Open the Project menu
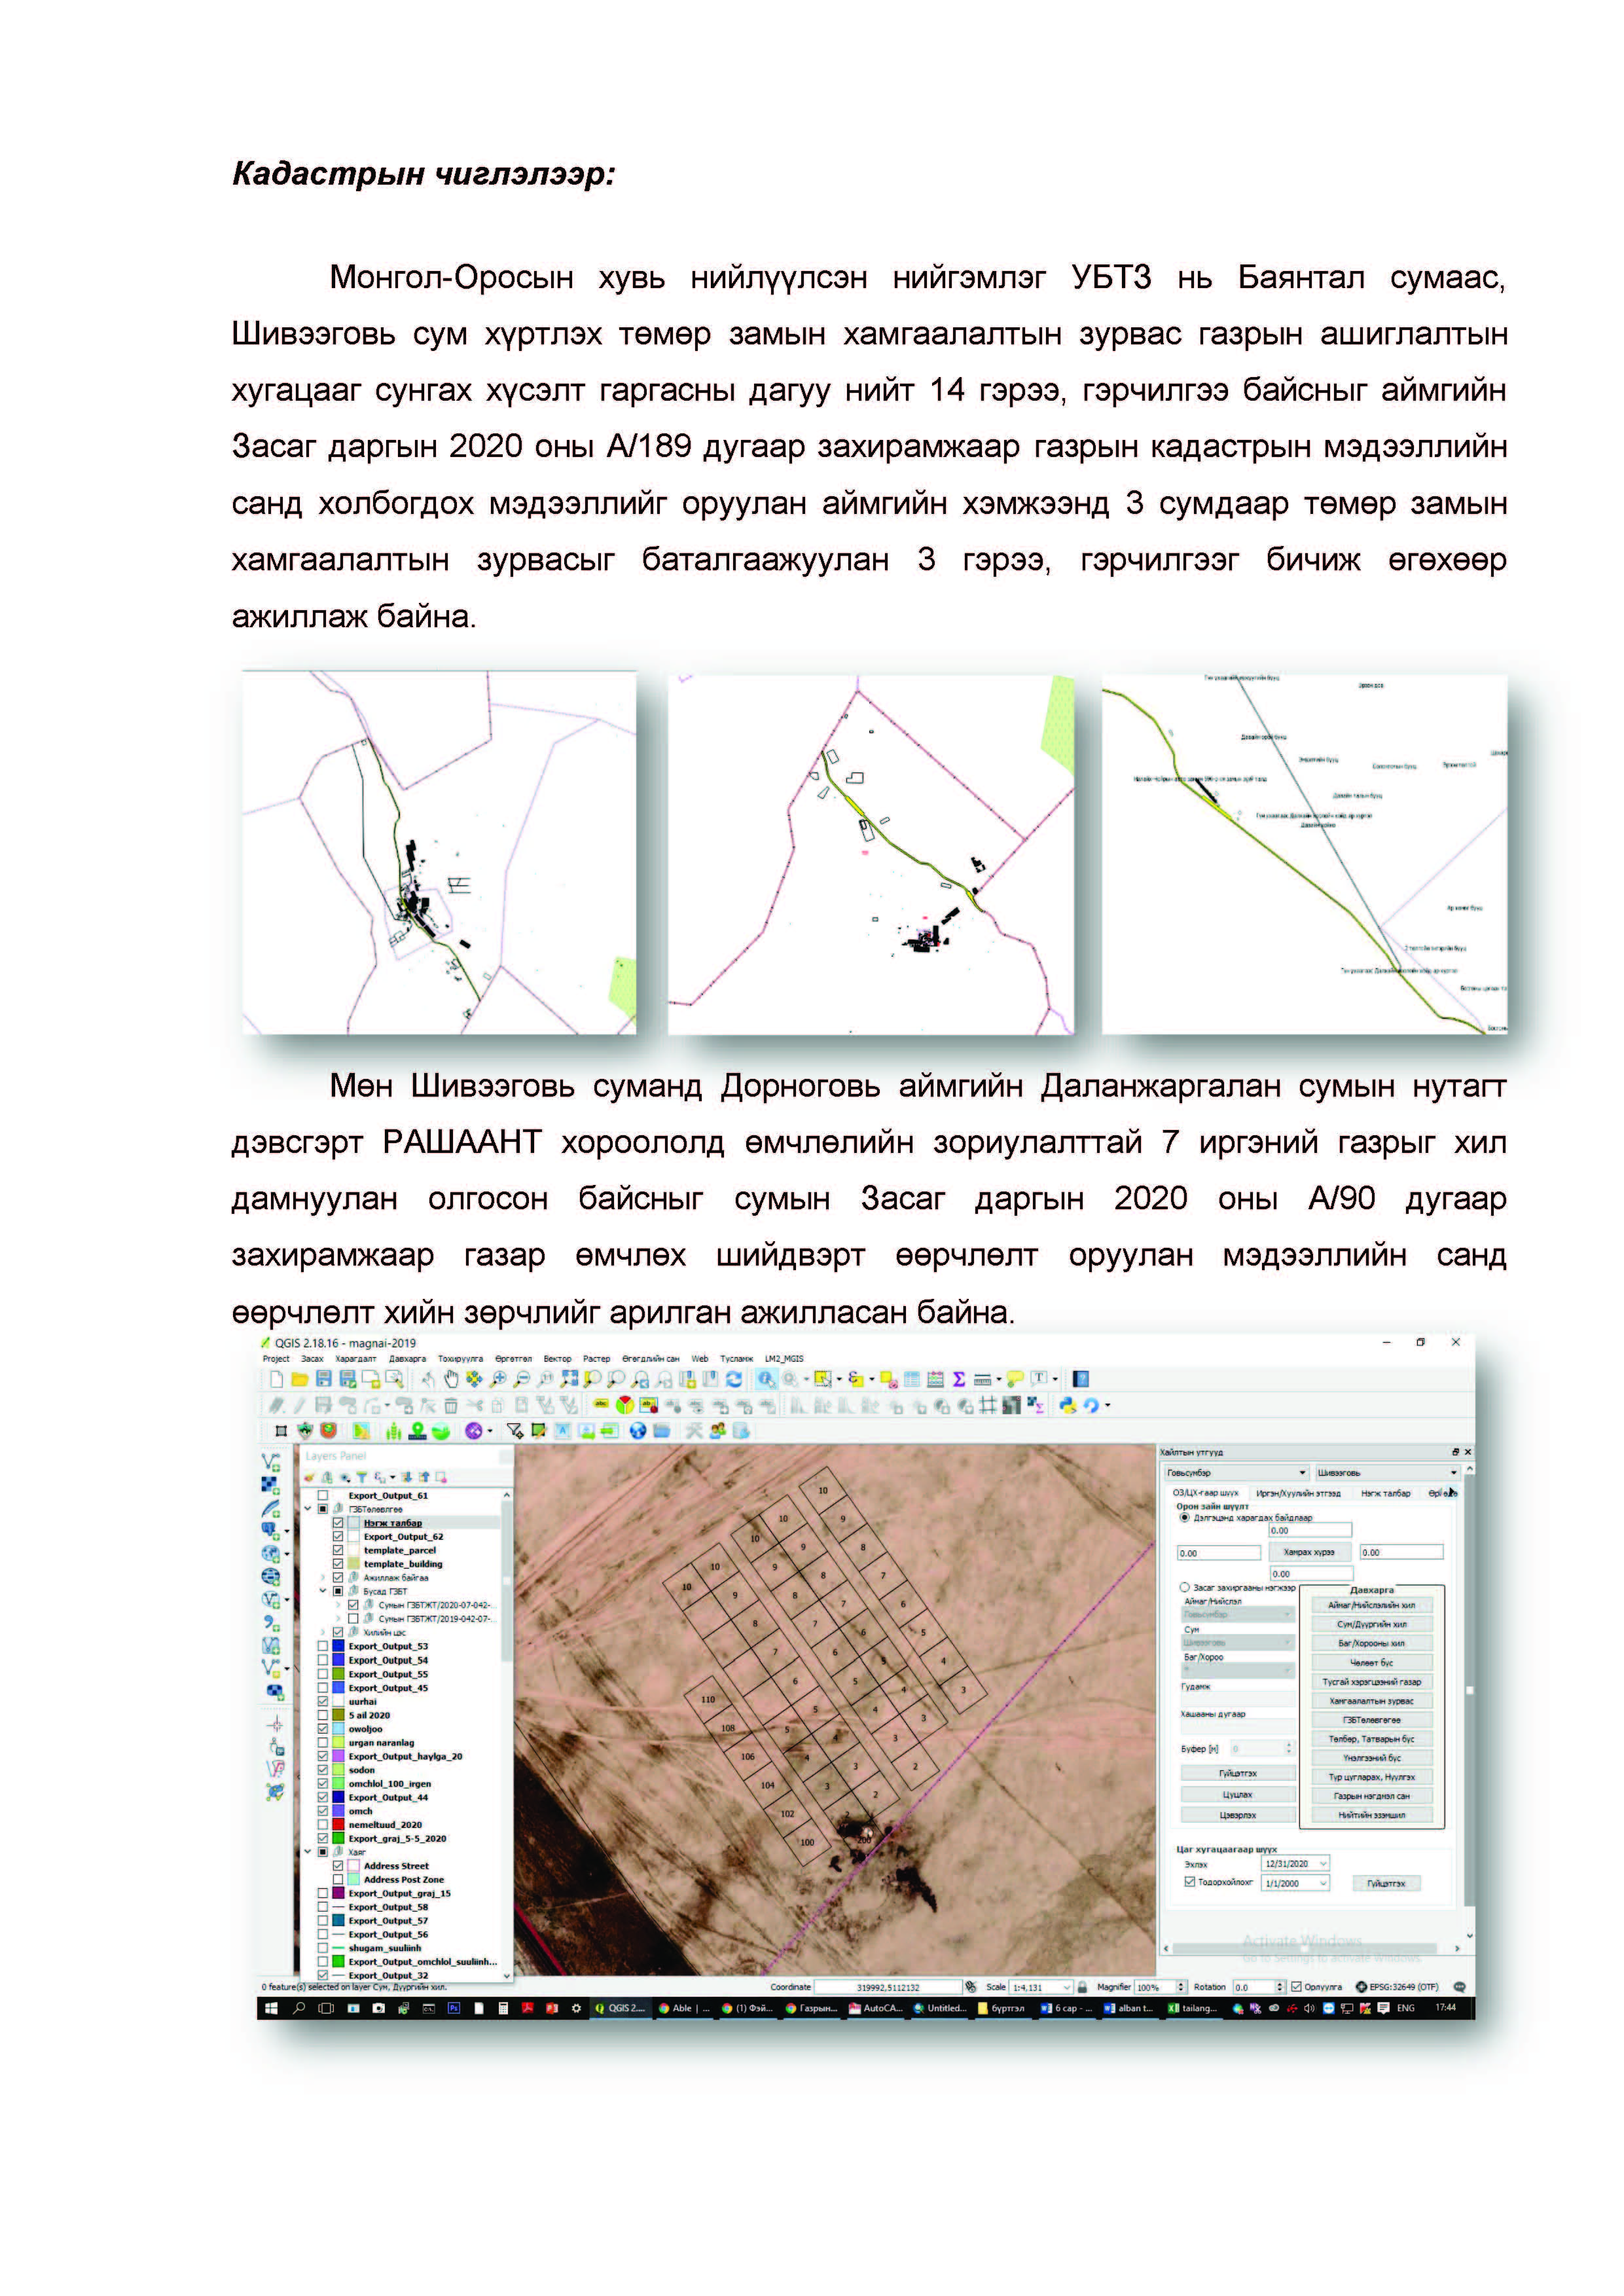Screen dimensions: 1624x2296 [x=276, y=1359]
